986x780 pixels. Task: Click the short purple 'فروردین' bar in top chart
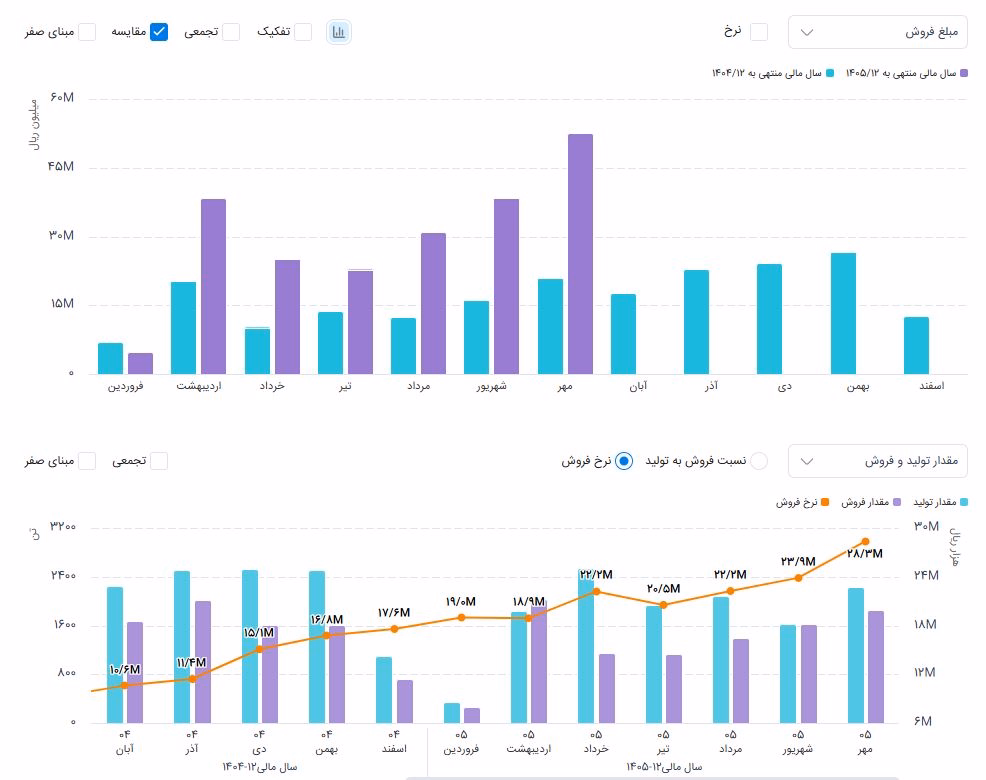coord(141,364)
